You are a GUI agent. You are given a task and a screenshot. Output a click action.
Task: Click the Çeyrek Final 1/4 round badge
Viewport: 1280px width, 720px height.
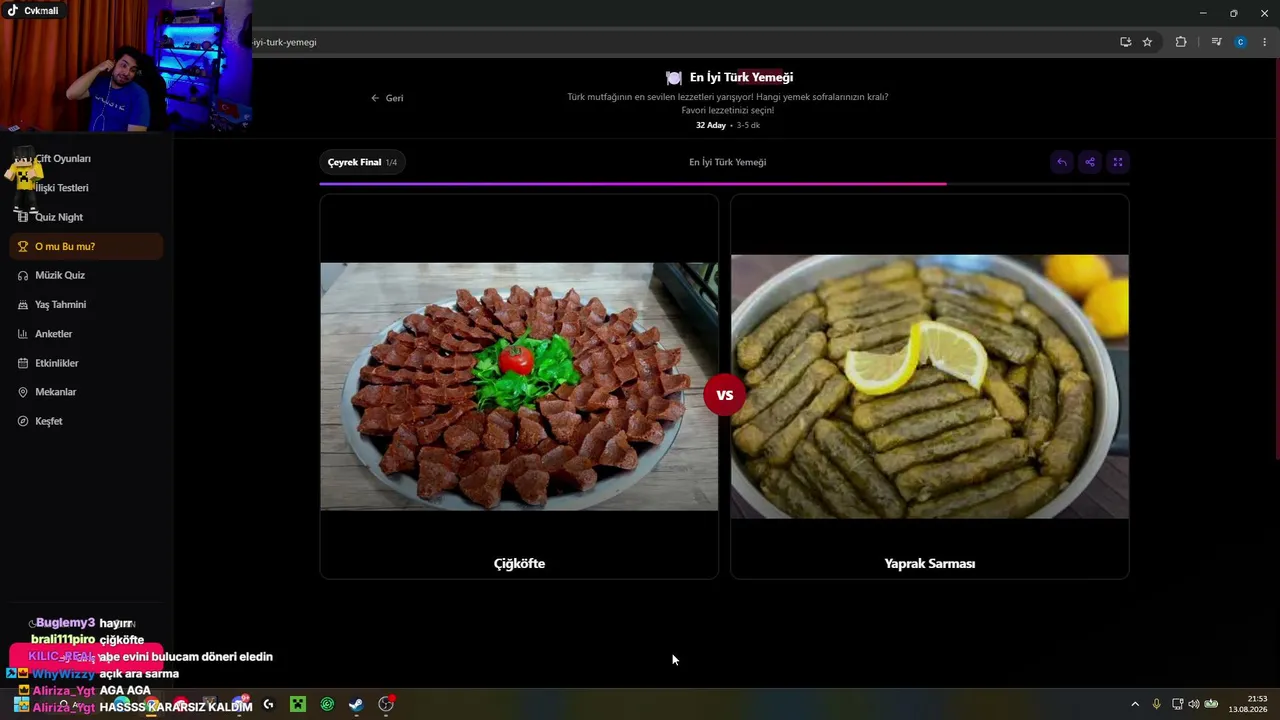[362, 162]
